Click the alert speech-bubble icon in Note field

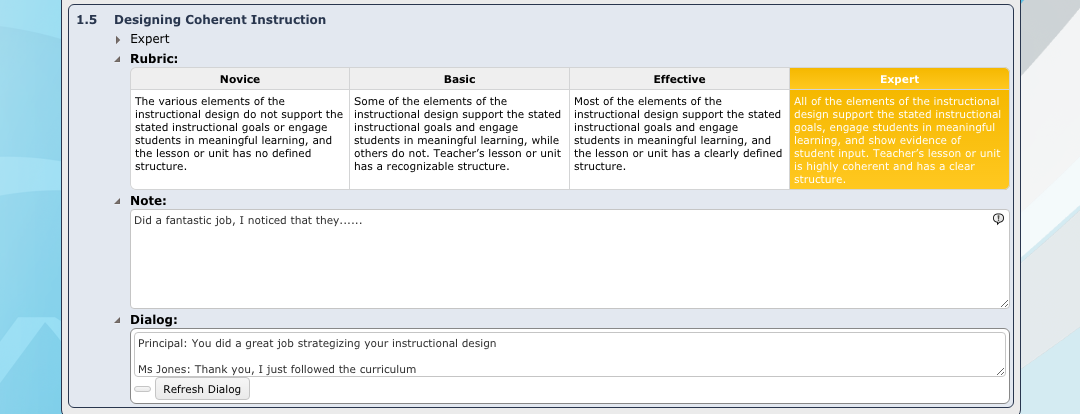click(x=998, y=219)
